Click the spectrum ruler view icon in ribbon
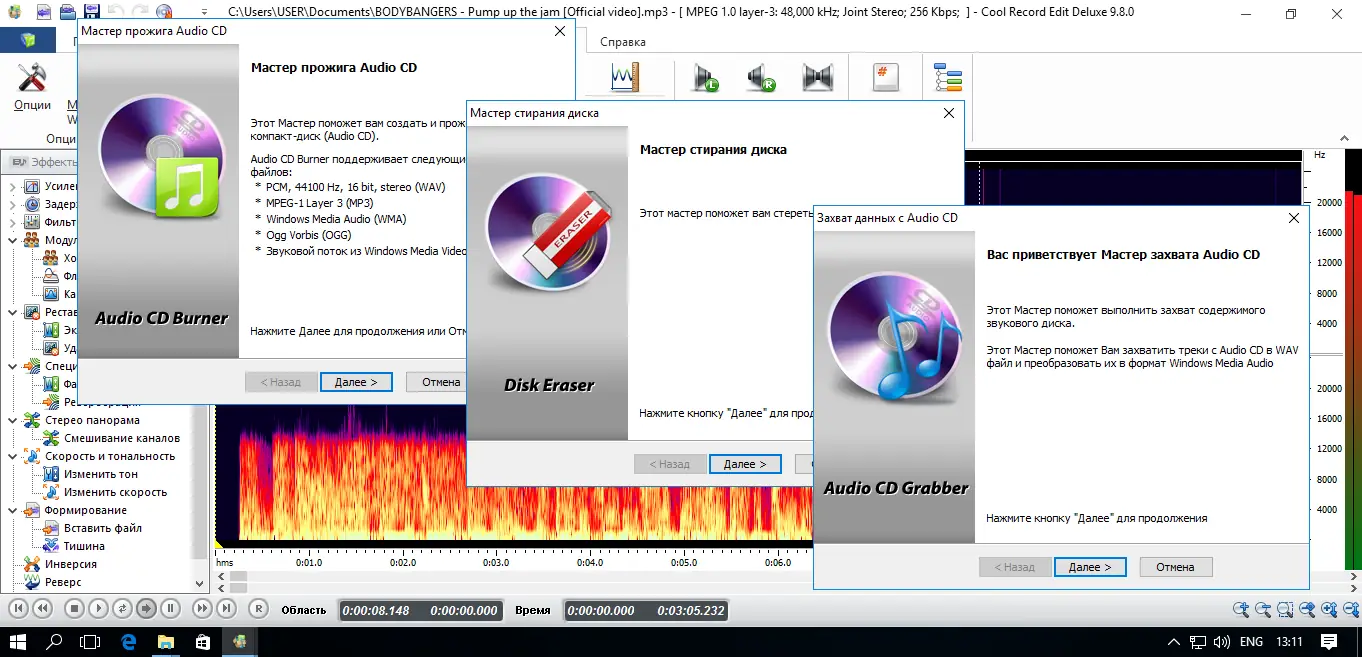Screen dimensions: 1362x657 point(625,77)
